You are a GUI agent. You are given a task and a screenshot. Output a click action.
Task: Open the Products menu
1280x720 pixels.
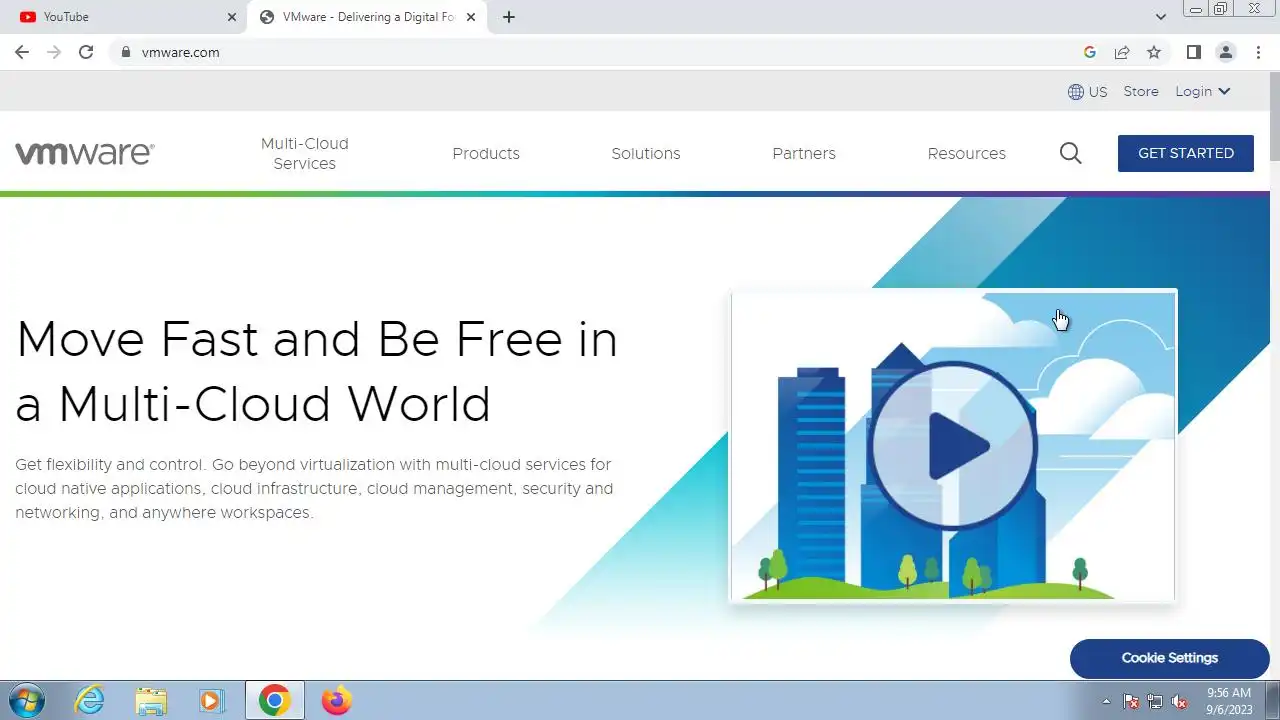486,153
